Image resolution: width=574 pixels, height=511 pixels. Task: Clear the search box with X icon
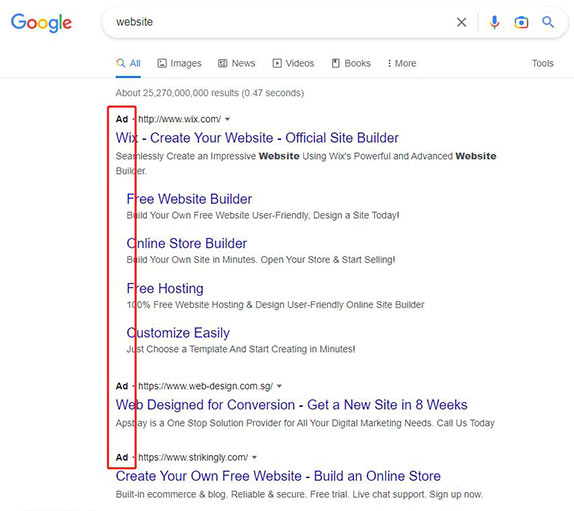[x=462, y=22]
